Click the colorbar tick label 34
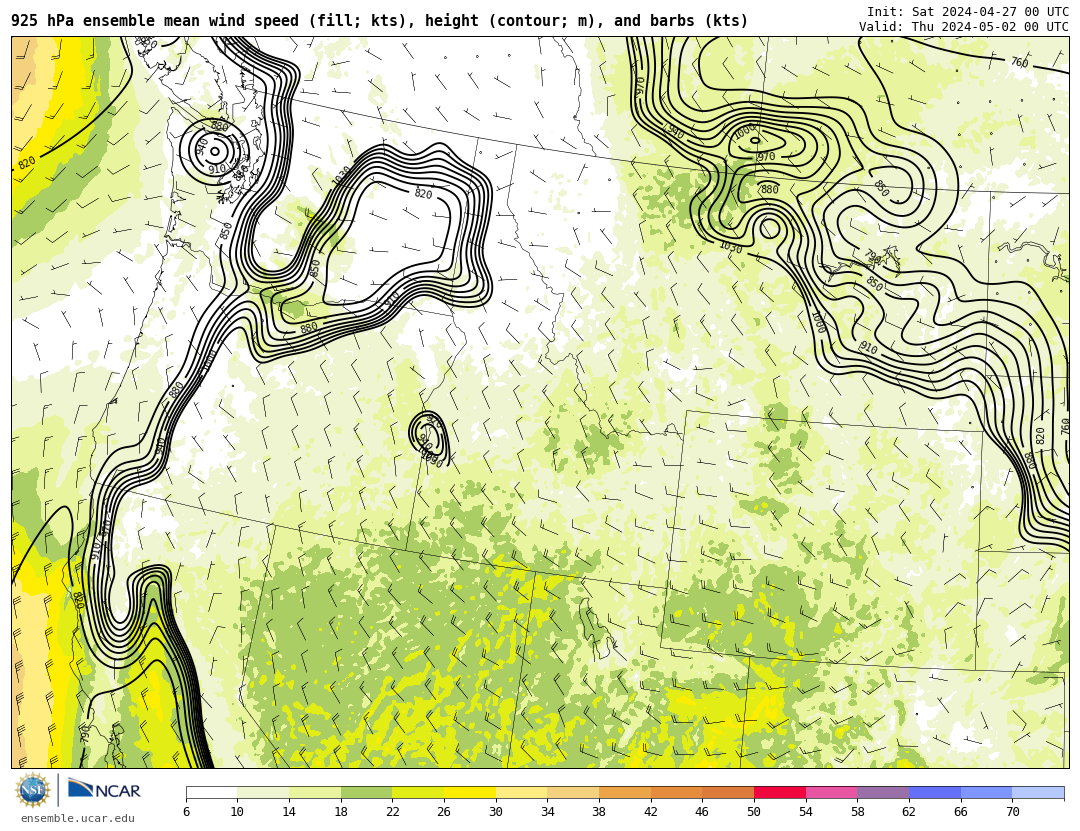The image size is (1080, 831). point(547,812)
